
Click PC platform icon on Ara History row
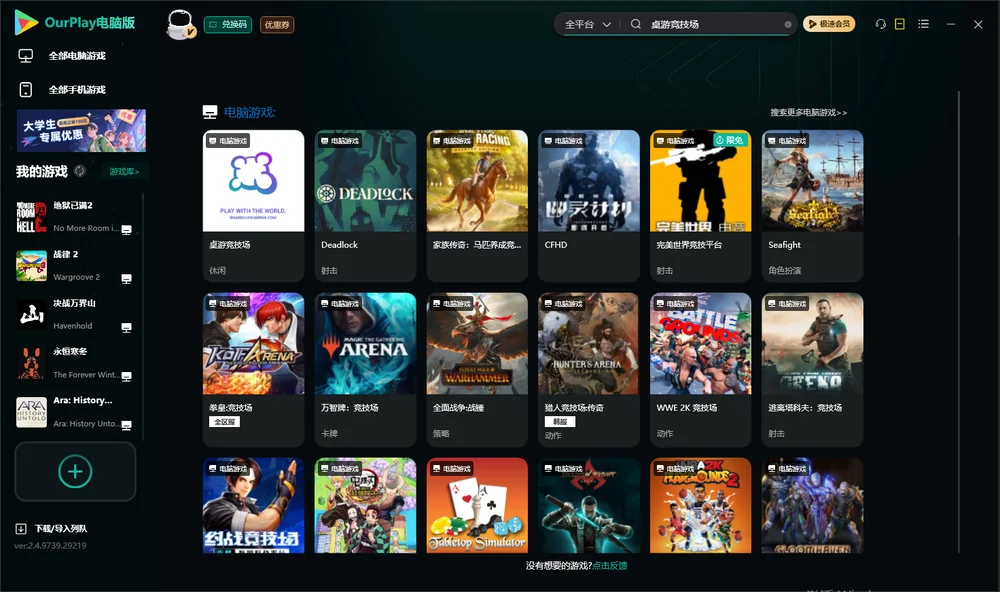[x=126, y=426]
